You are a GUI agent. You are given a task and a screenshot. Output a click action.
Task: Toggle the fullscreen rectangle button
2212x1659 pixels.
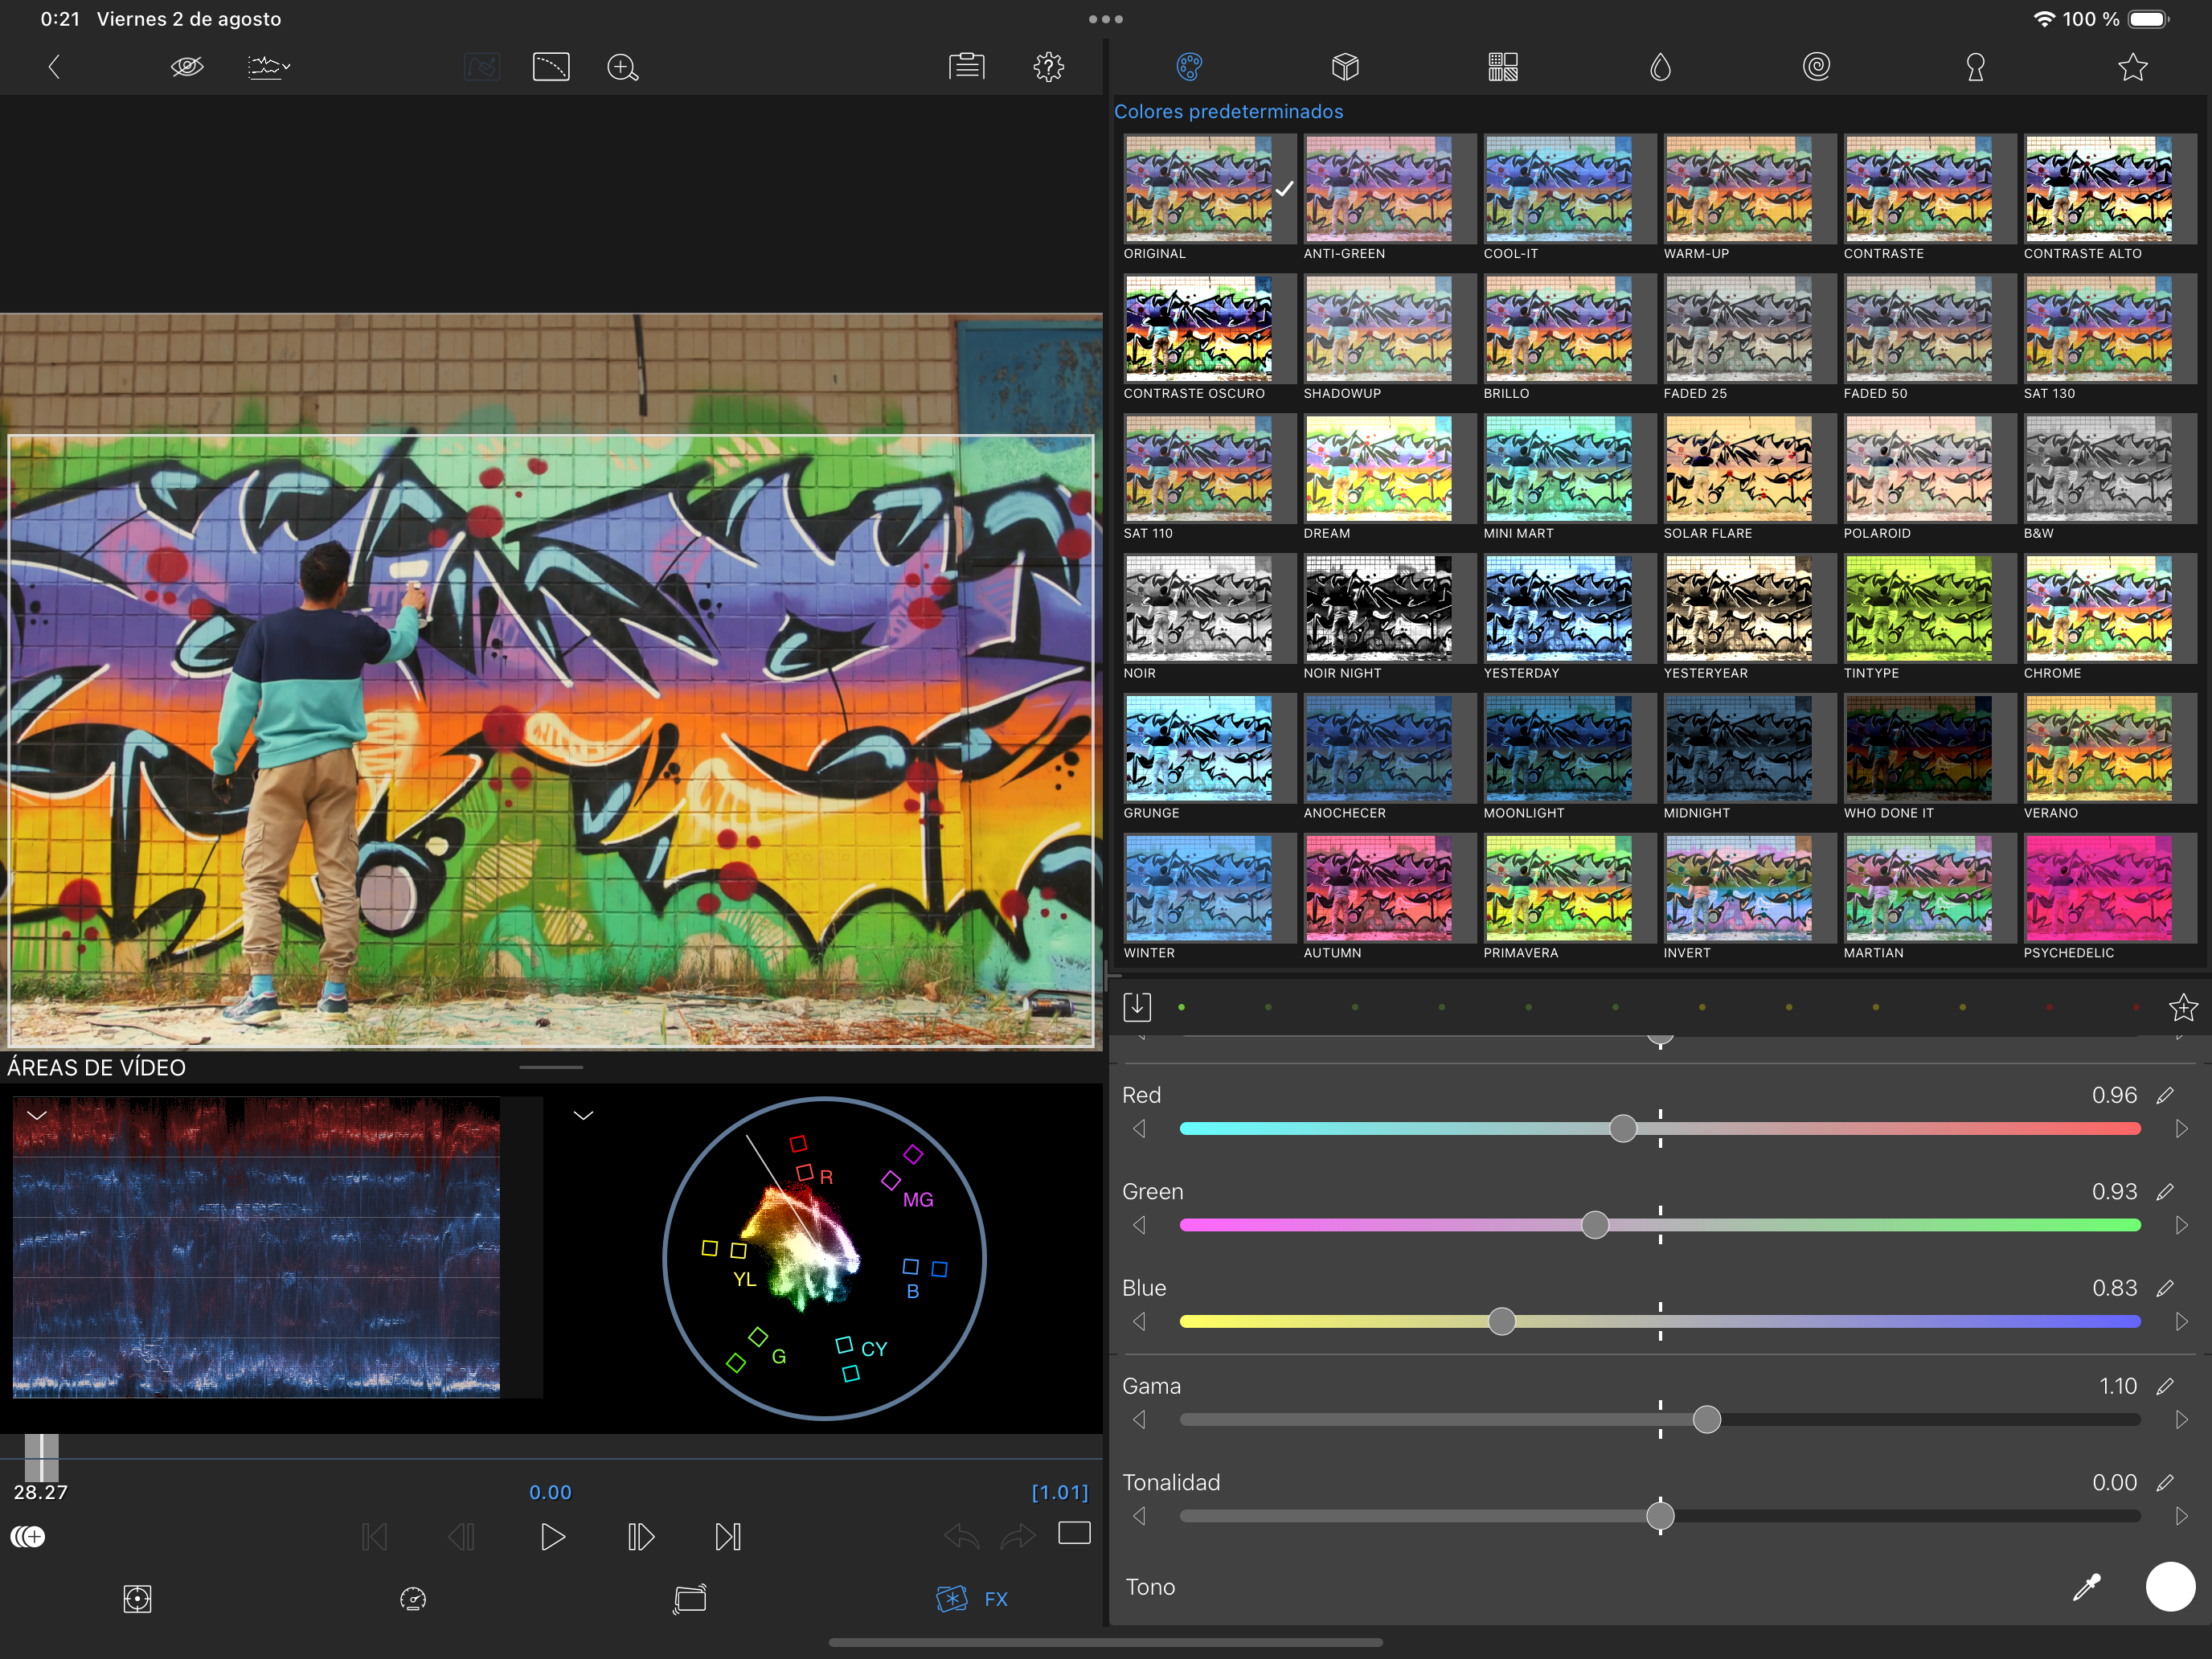[1074, 1534]
